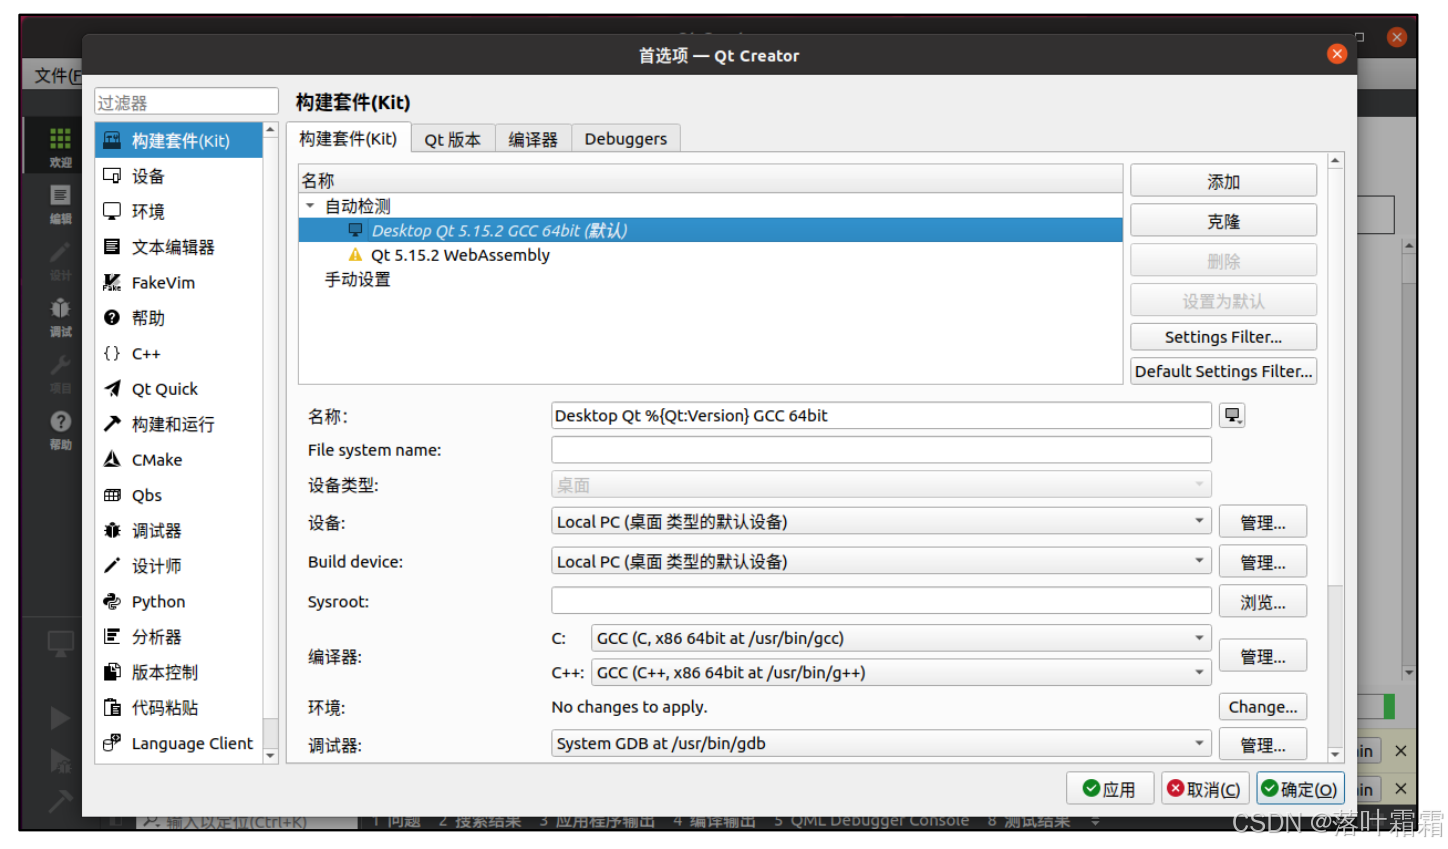Open the 构建和运行 settings category
The height and width of the screenshot is (849, 1448).
(179, 424)
